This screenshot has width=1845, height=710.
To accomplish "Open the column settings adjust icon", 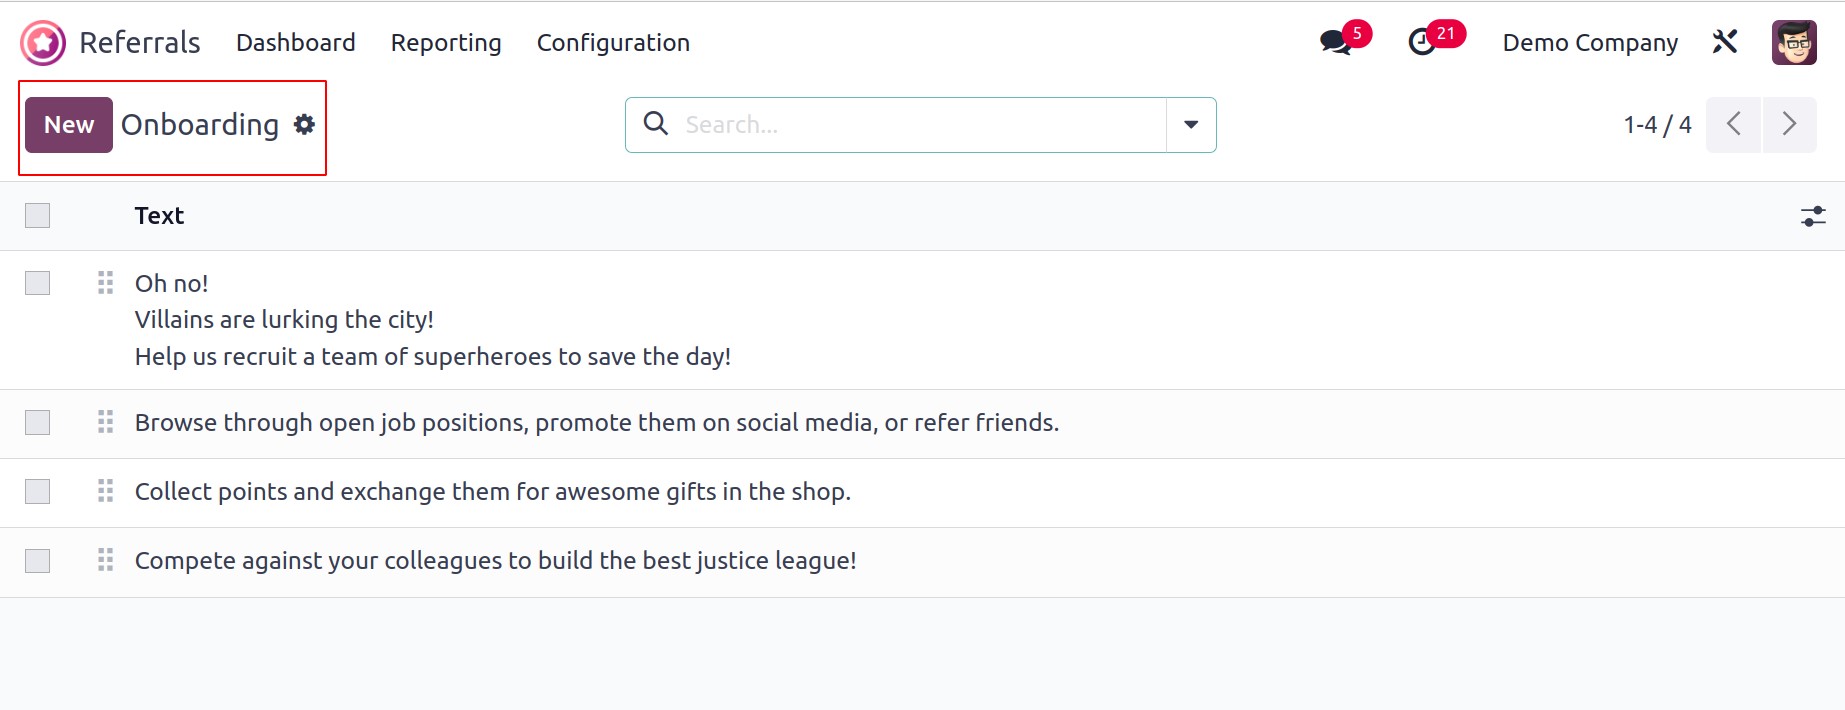I will coord(1813,216).
